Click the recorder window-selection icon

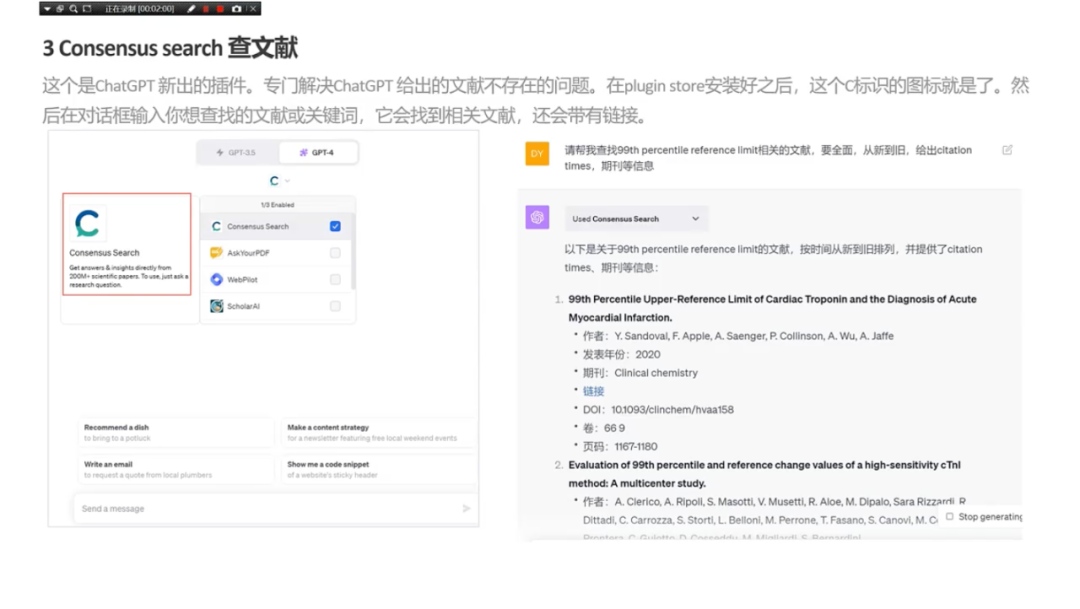click(60, 9)
